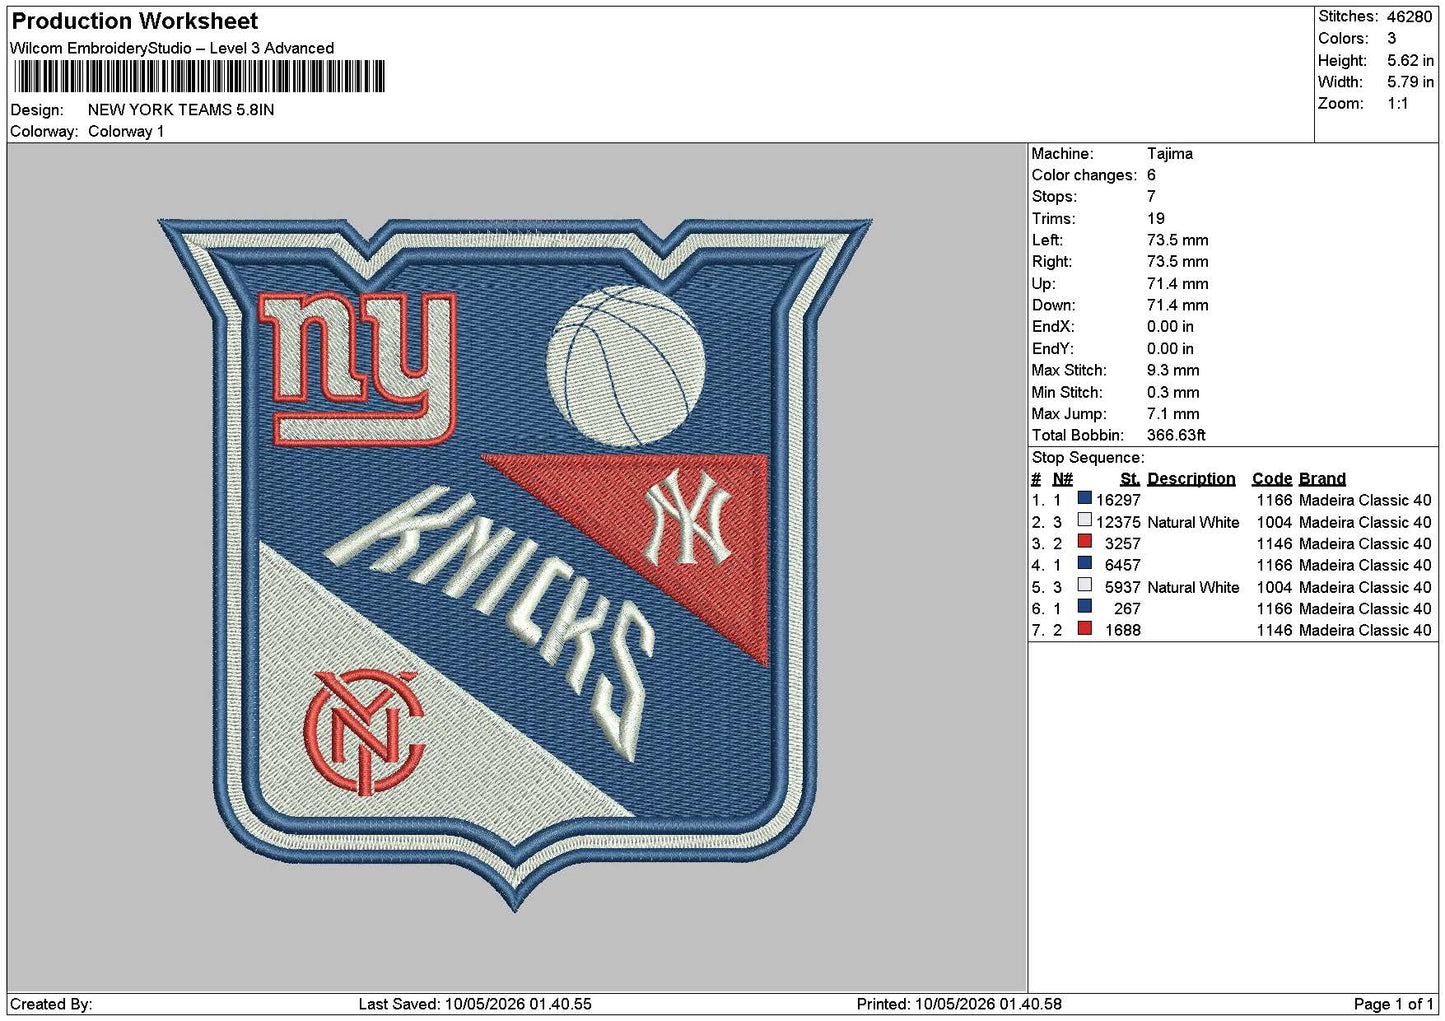The height and width of the screenshot is (1021, 1445).
Task: Click the Trims value 19
Action: (1156, 218)
